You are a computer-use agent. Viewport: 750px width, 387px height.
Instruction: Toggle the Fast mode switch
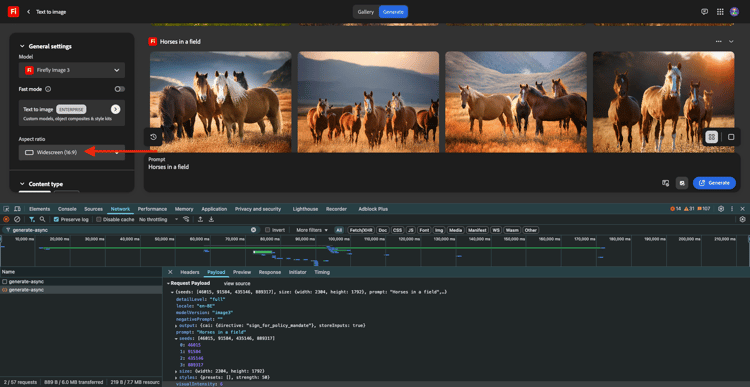click(x=120, y=89)
